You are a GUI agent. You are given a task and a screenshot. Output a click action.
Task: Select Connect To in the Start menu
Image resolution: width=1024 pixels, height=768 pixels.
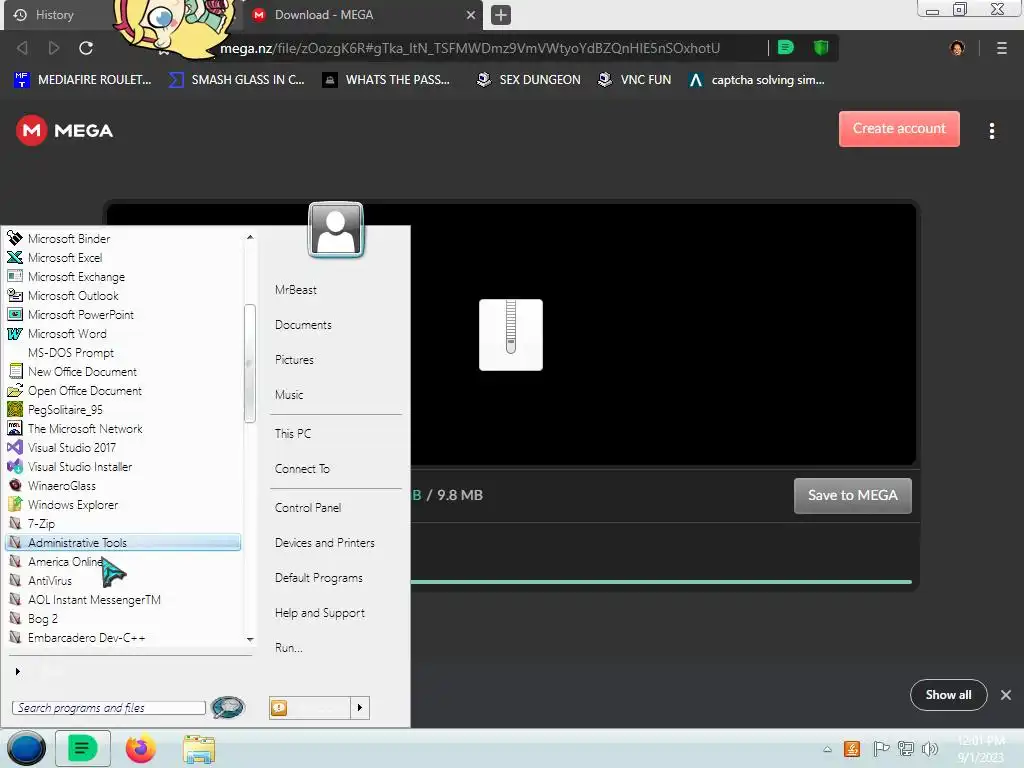[302, 469]
